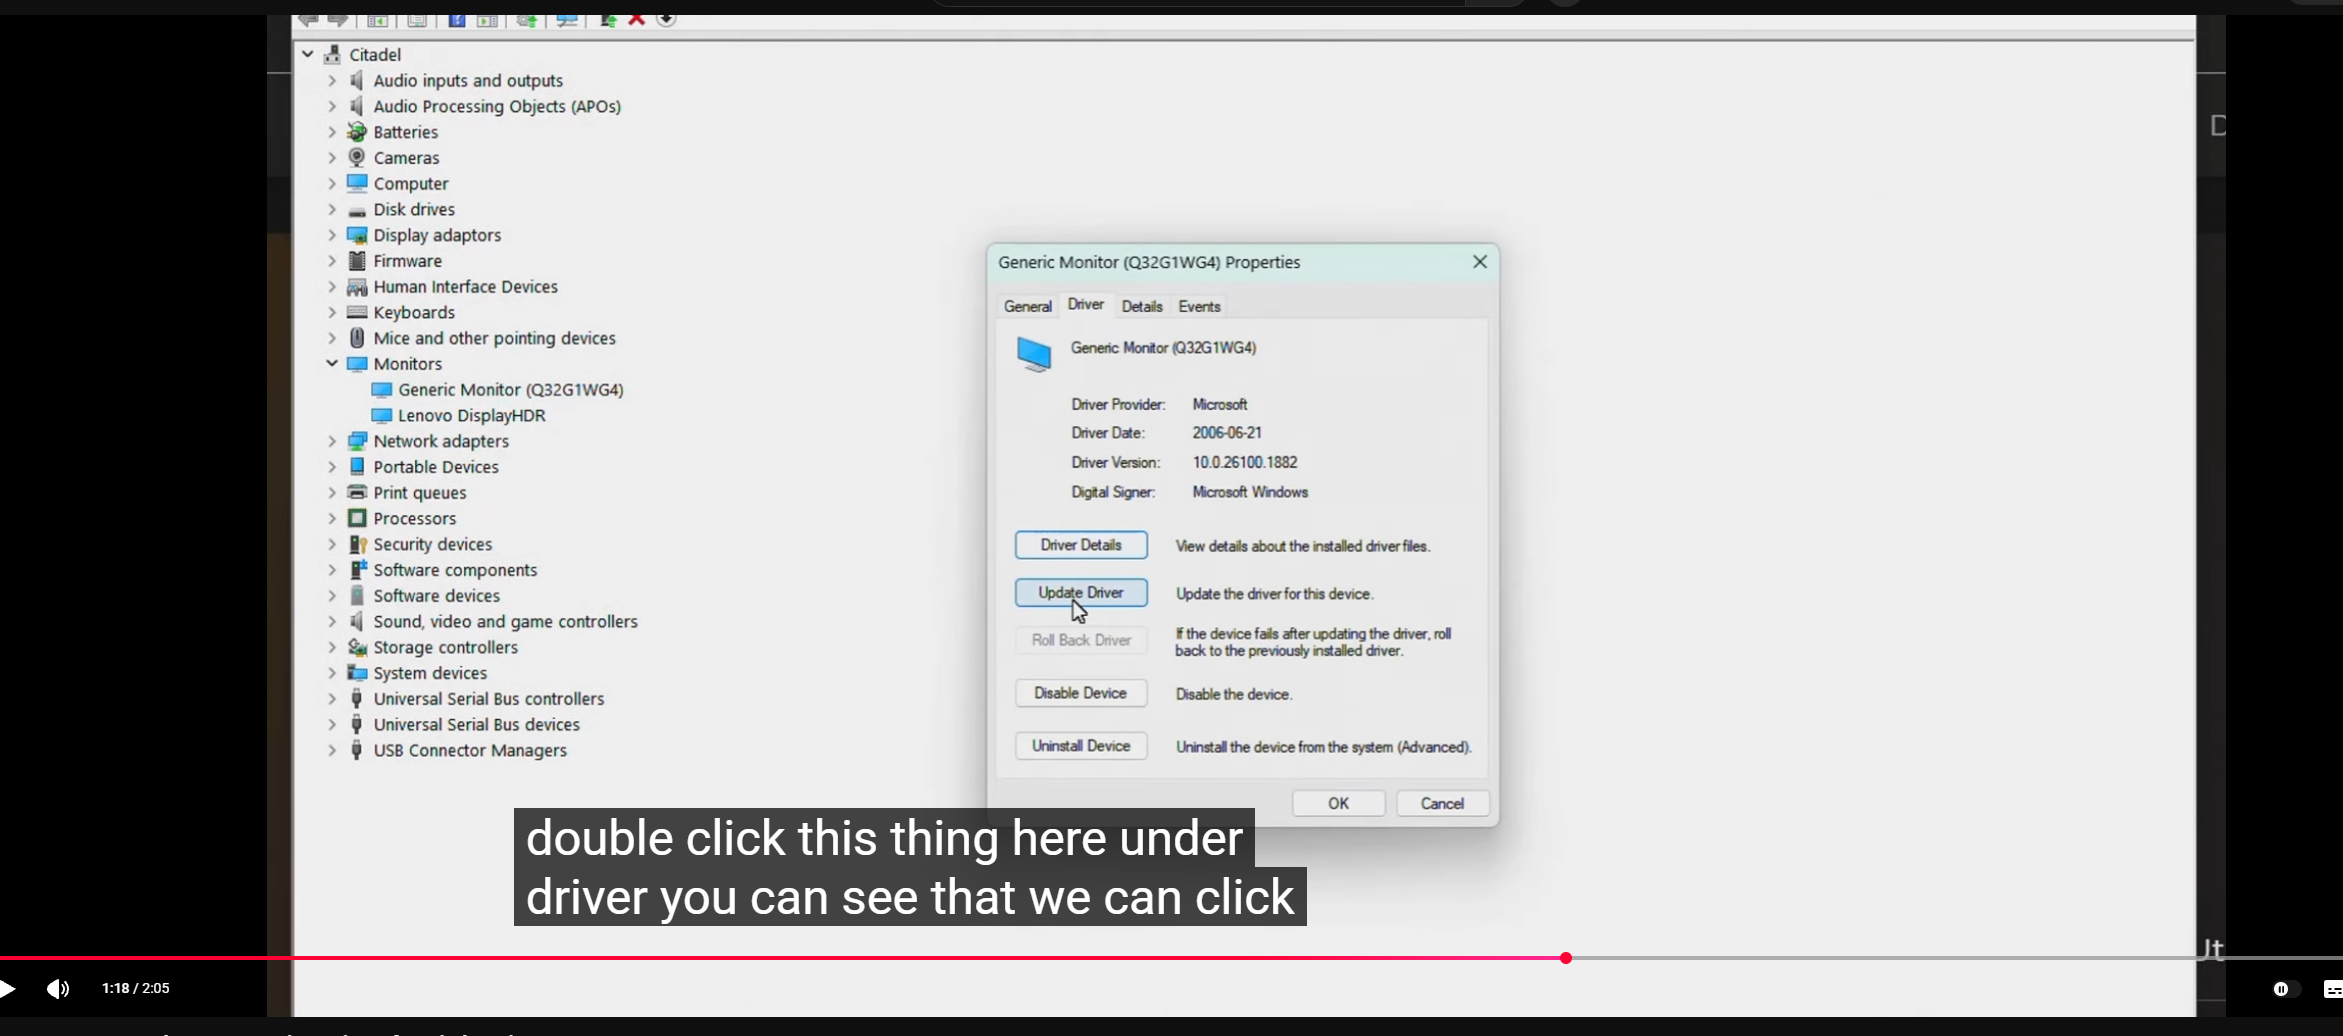Click the Processors category icon
This screenshot has height=1036, width=2343.
357,518
